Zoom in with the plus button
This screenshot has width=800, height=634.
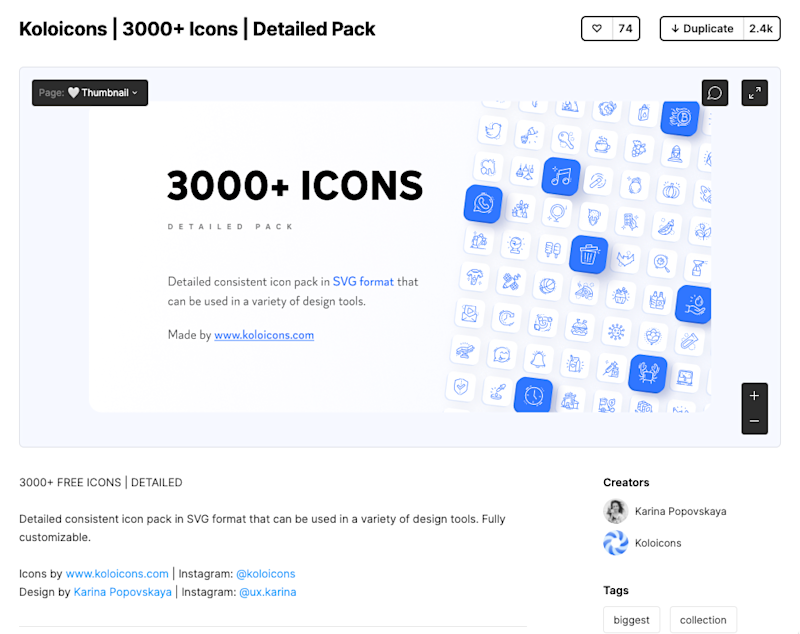point(755,396)
